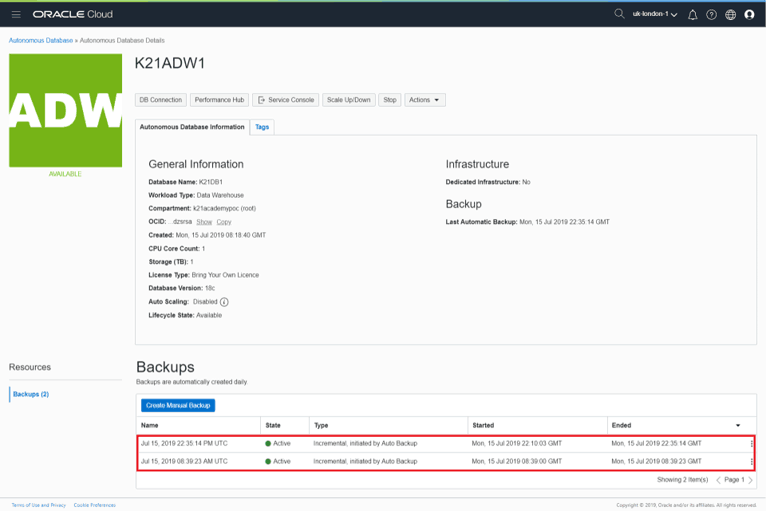Switch to the Tags tab
The width and height of the screenshot is (766, 511).
(x=262, y=127)
